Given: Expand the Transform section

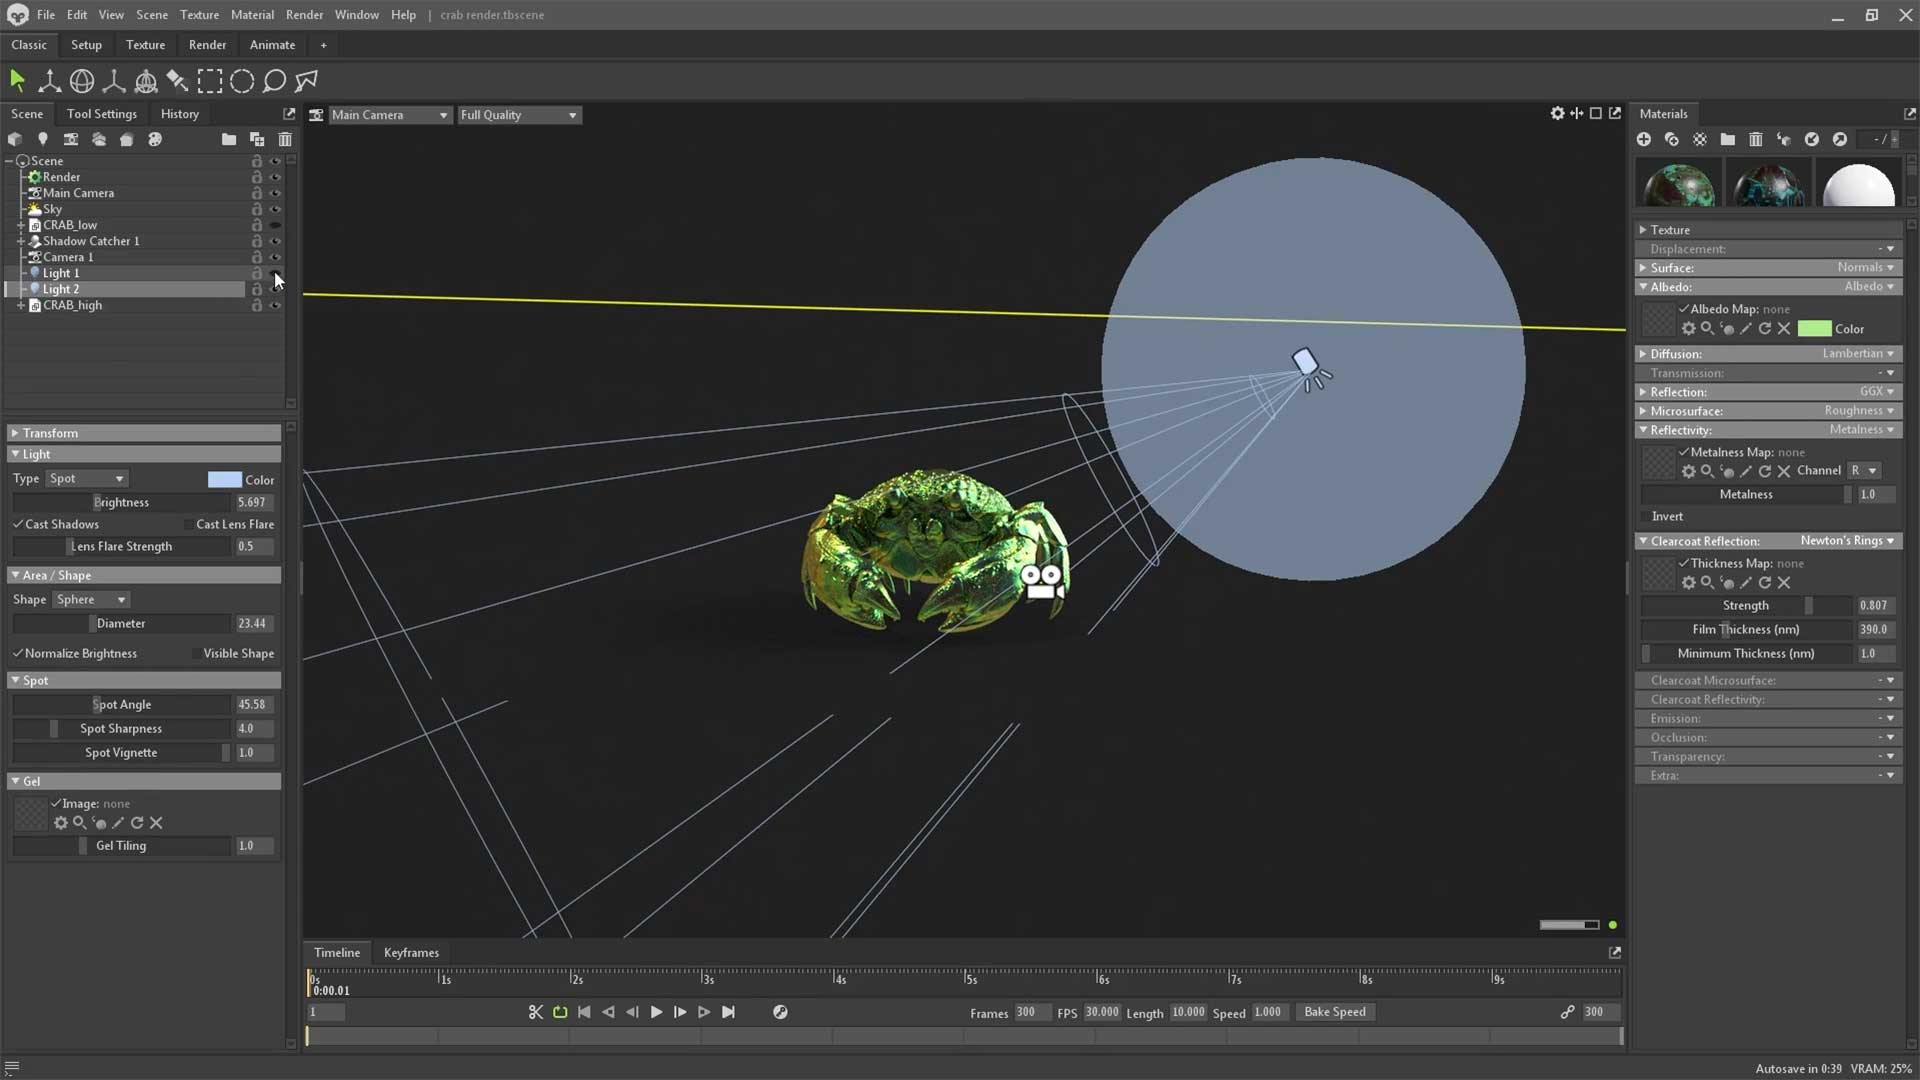Looking at the screenshot, I should point(144,433).
